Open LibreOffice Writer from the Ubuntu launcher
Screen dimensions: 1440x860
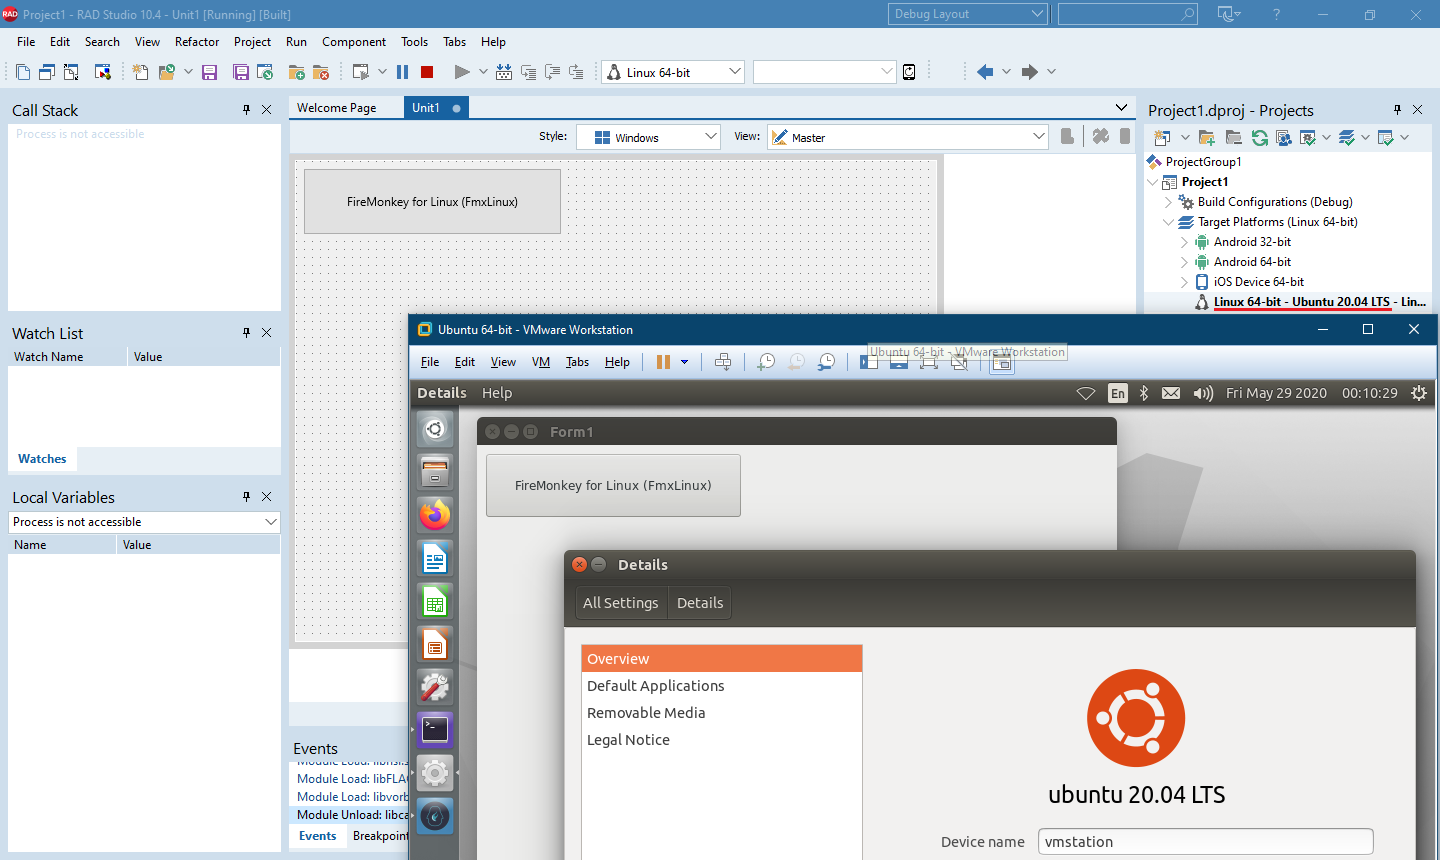click(435, 558)
